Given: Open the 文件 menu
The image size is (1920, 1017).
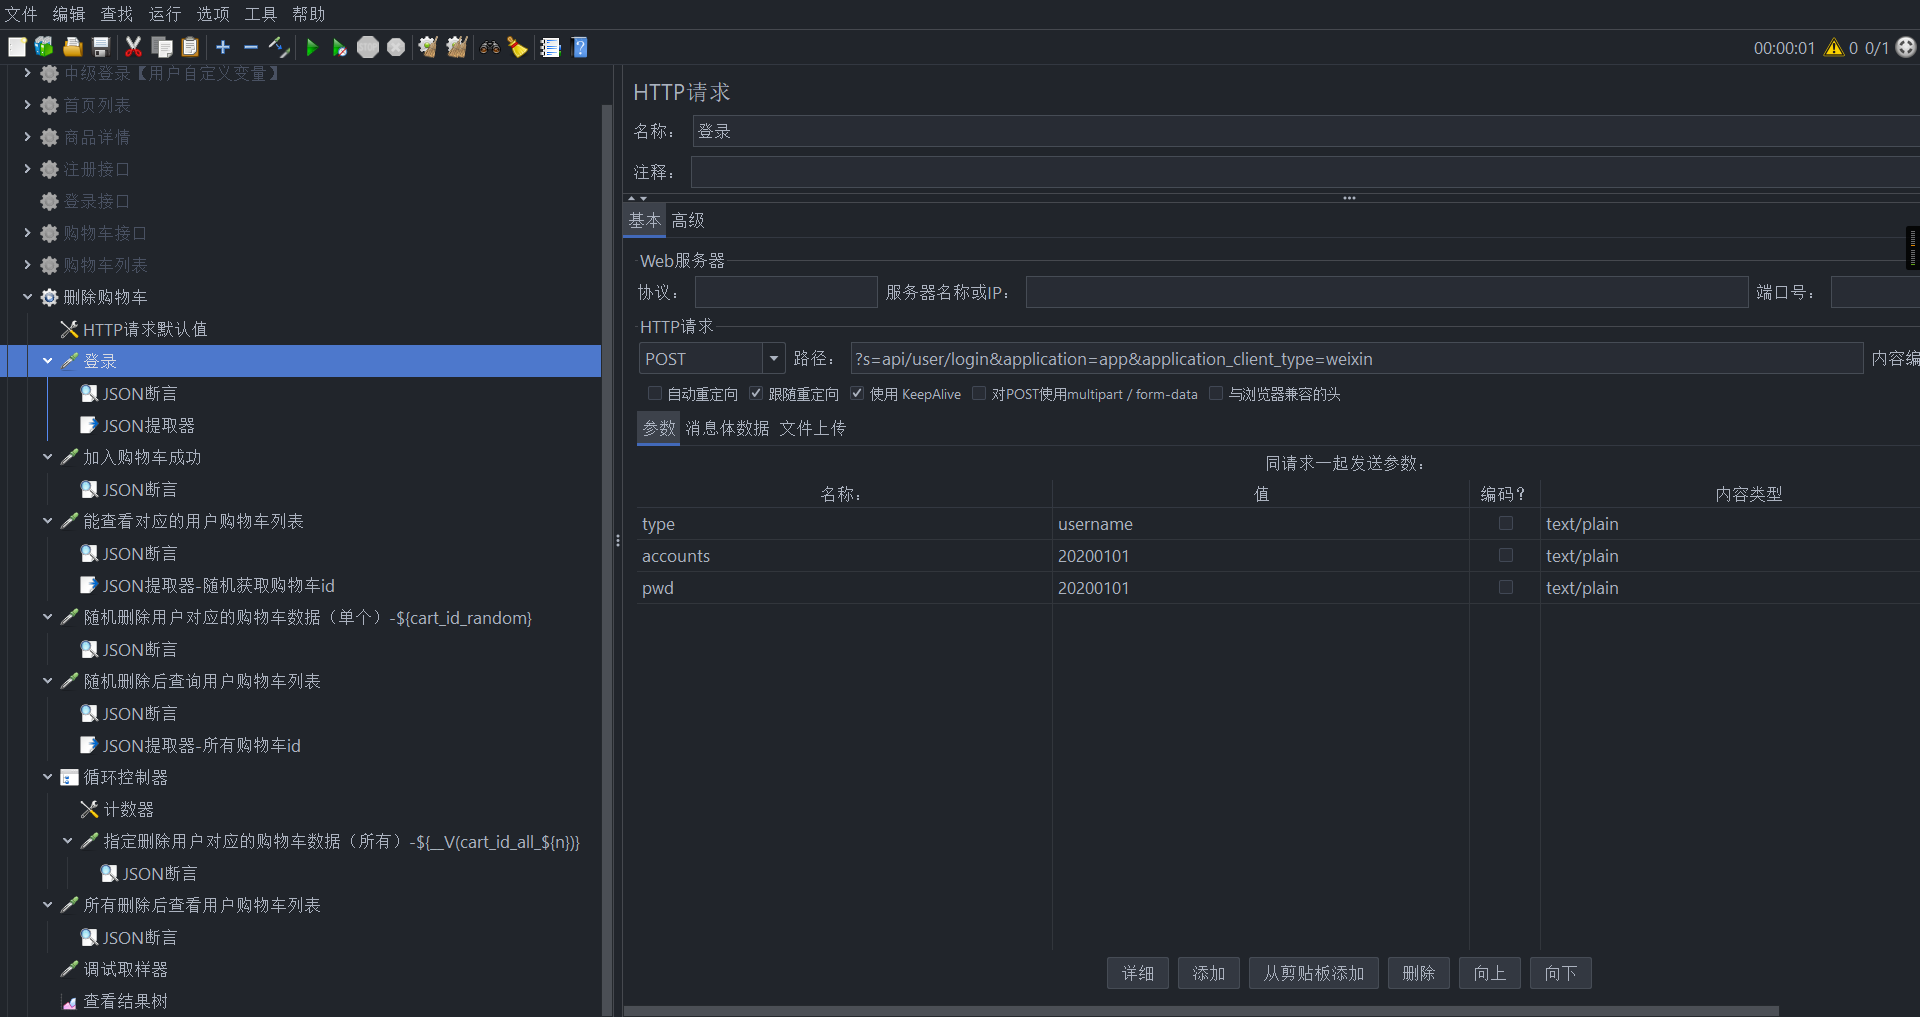Looking at the screenshot, I should (21, 14).
